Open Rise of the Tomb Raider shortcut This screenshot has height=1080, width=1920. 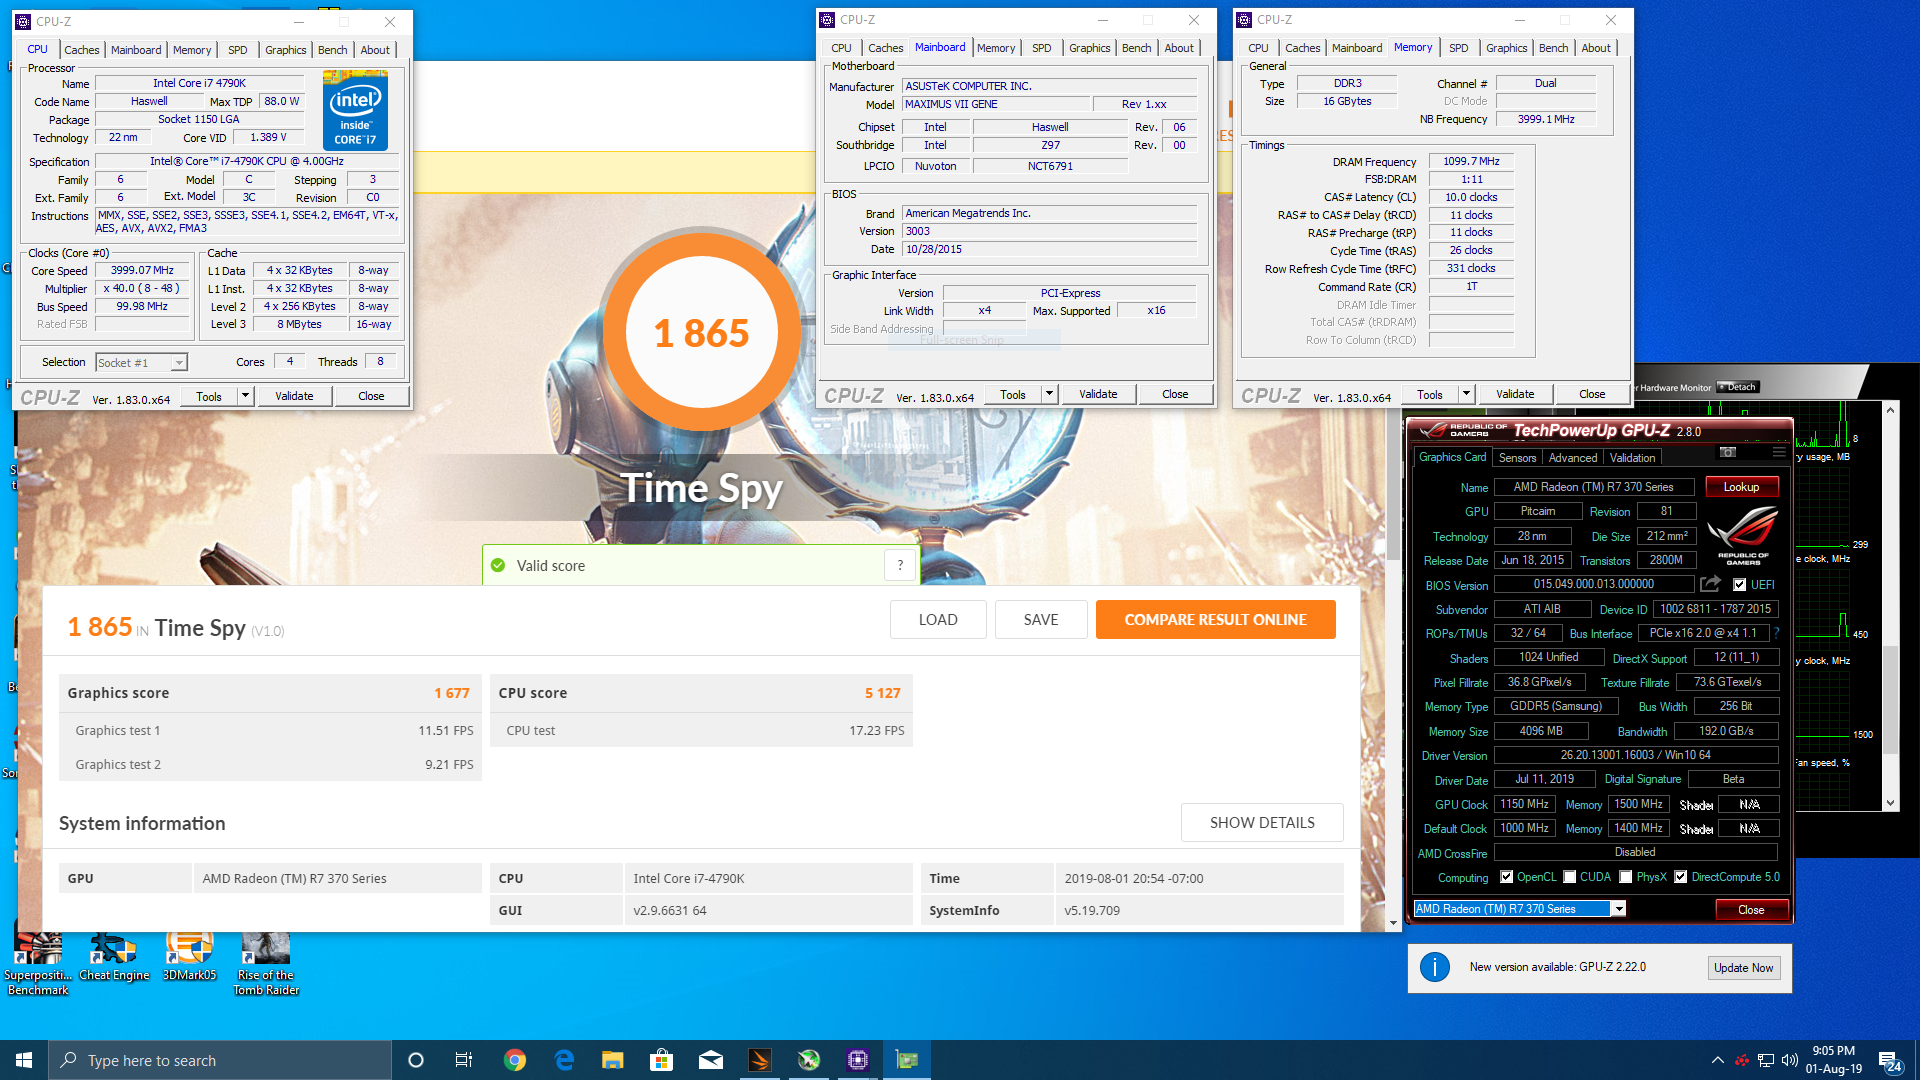click(x=266, y=963)
